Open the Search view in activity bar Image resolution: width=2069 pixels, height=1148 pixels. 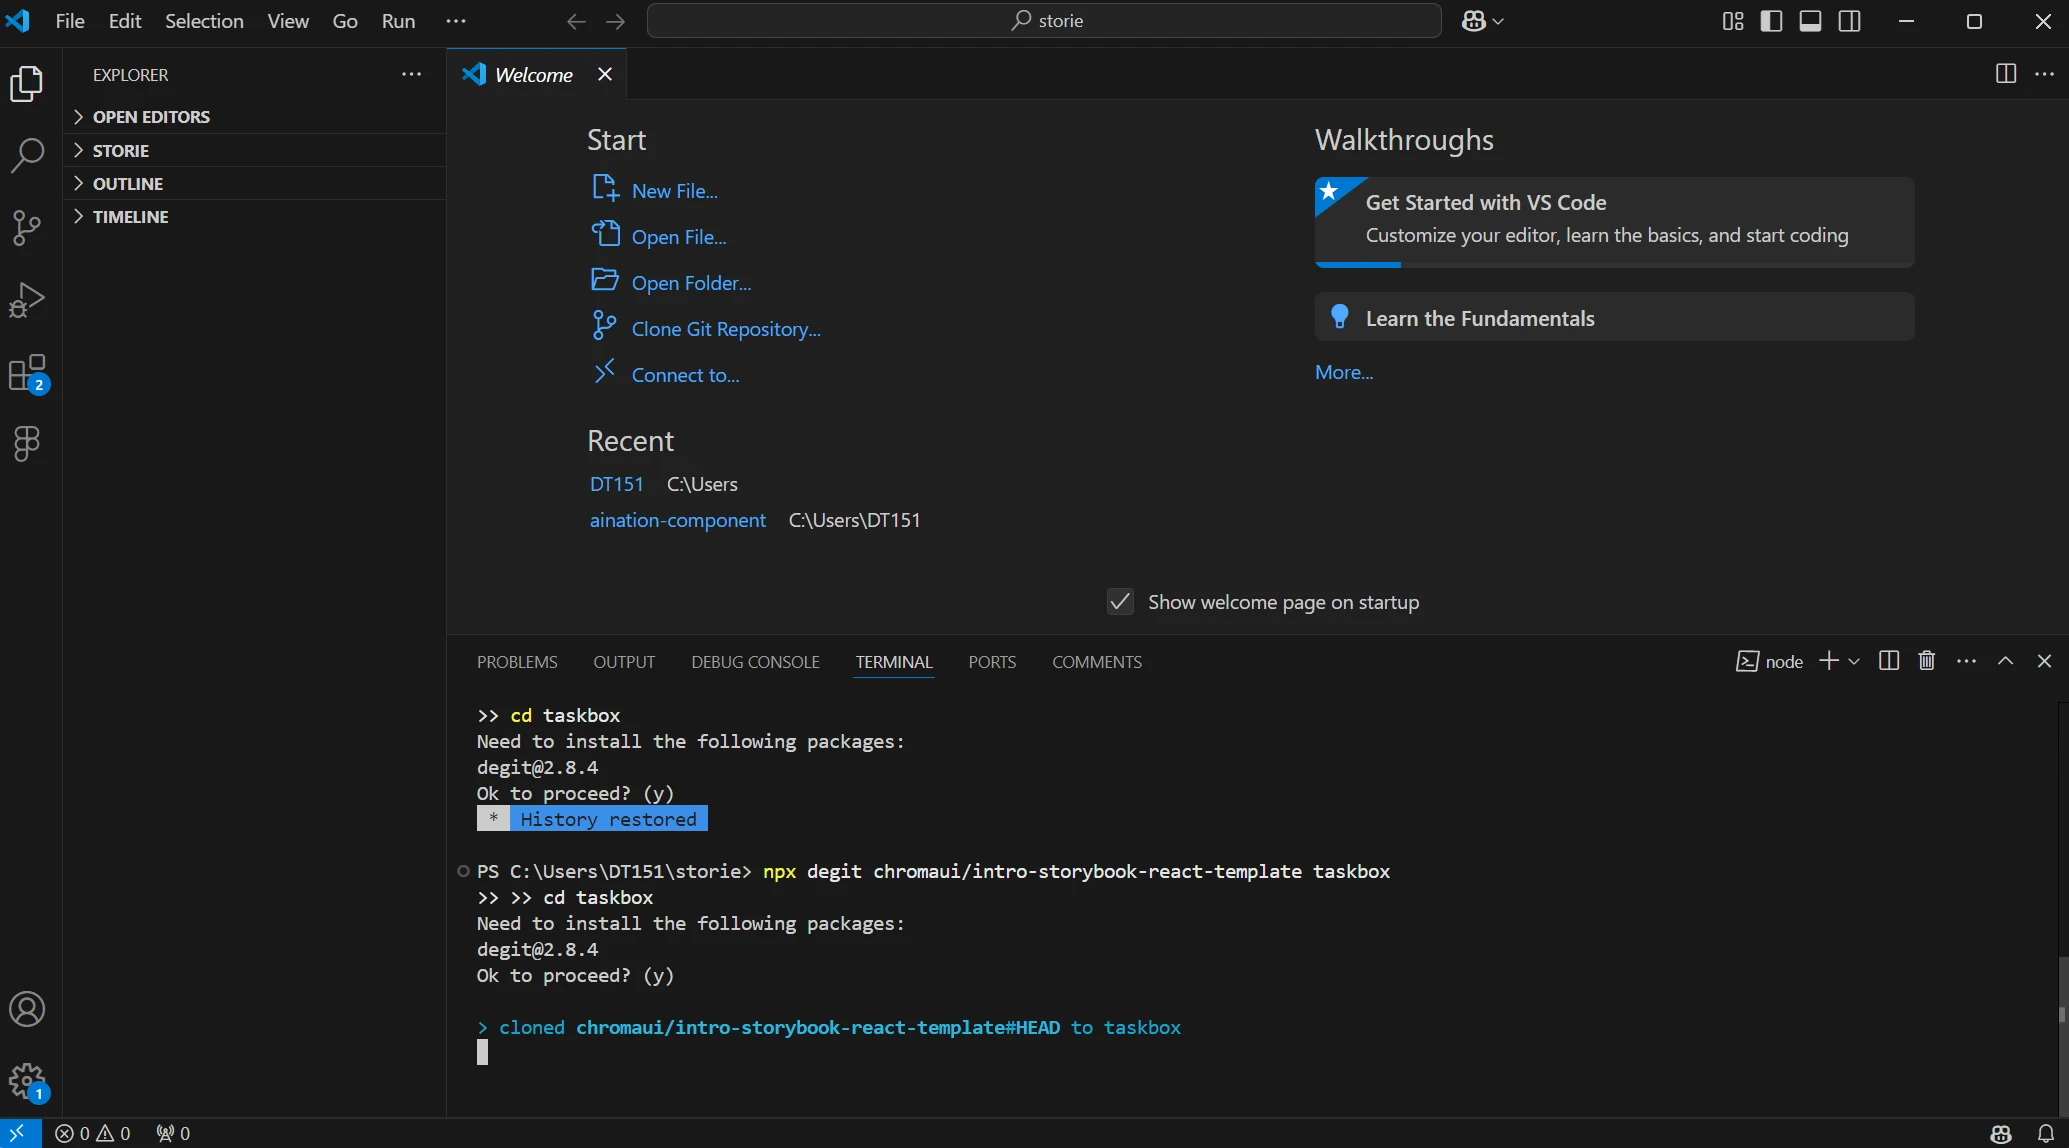point(27,156)
